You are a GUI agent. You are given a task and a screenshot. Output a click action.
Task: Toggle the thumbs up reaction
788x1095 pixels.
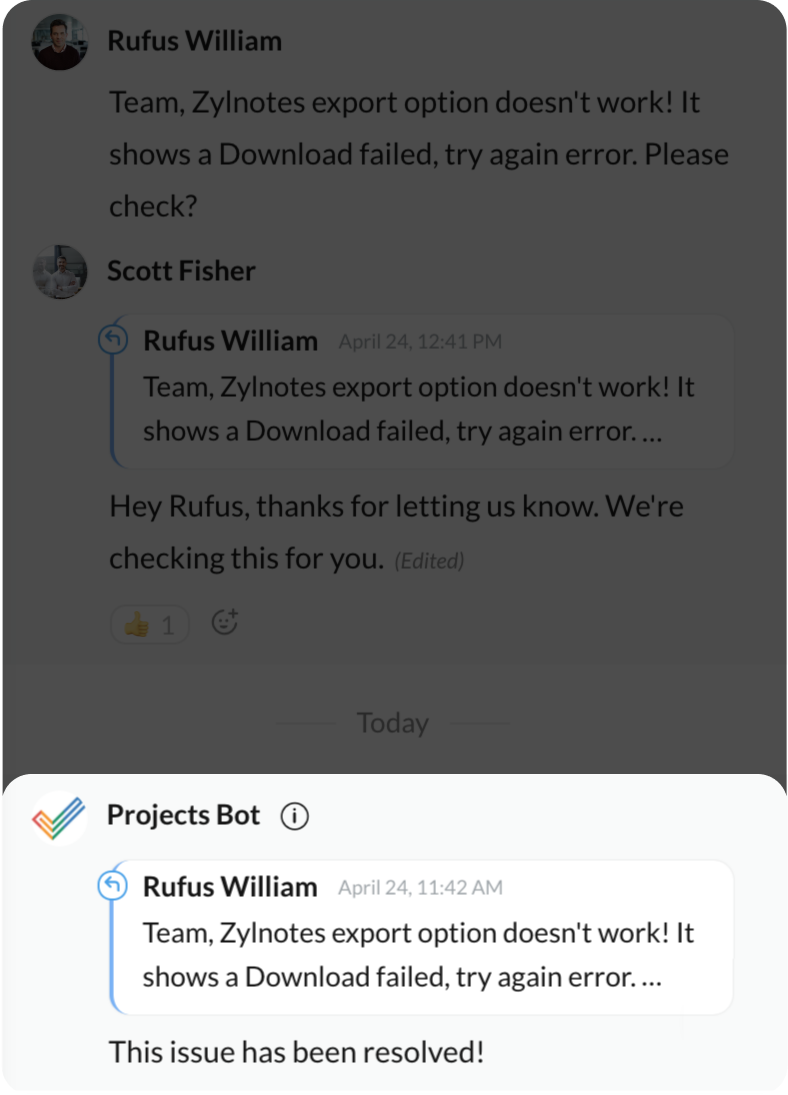[x=149, y=625]
